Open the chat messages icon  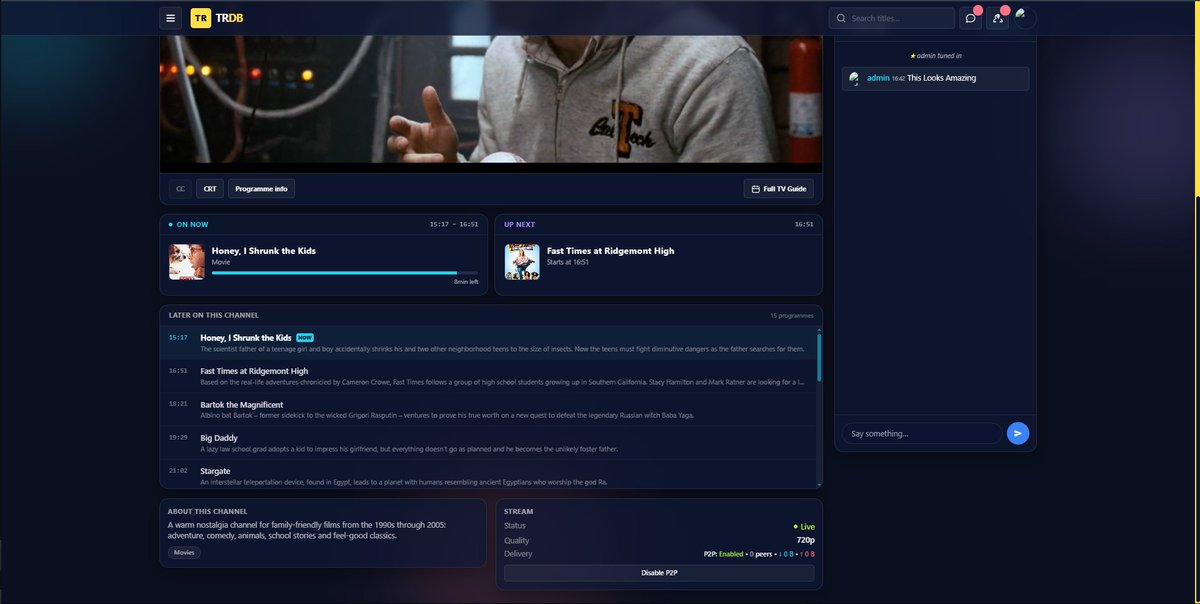(970, 18)
